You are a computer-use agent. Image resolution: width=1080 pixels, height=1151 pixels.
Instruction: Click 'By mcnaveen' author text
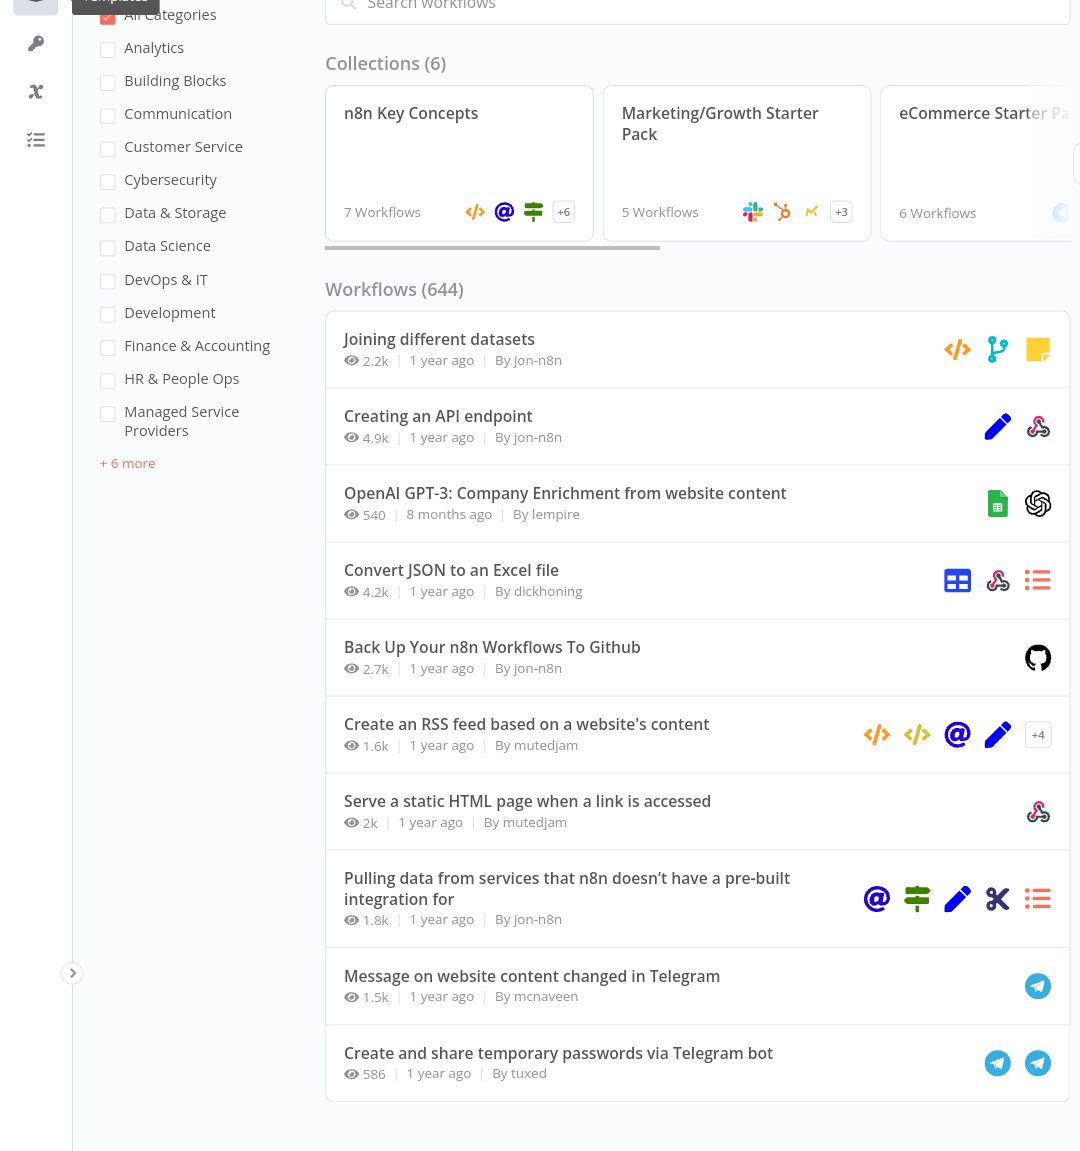pos(536,997)
